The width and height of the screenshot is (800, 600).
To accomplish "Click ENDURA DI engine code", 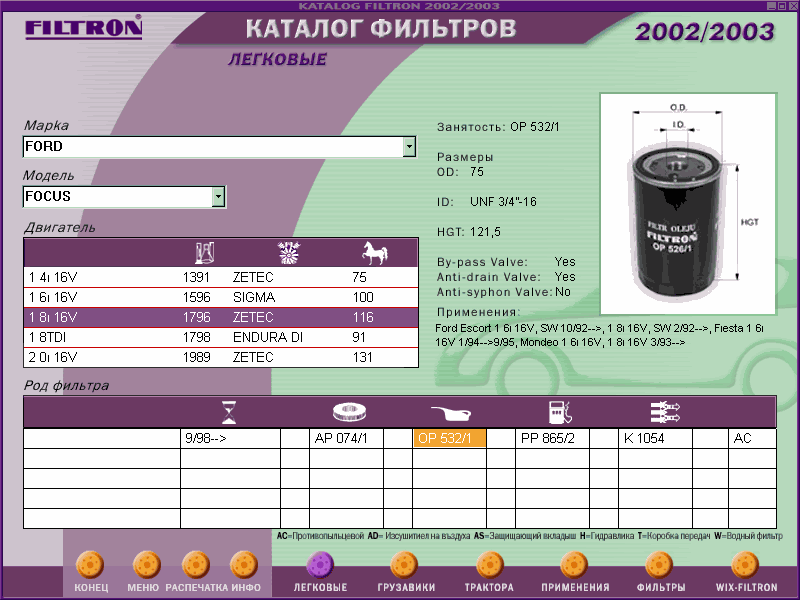I will coord(268,337).
